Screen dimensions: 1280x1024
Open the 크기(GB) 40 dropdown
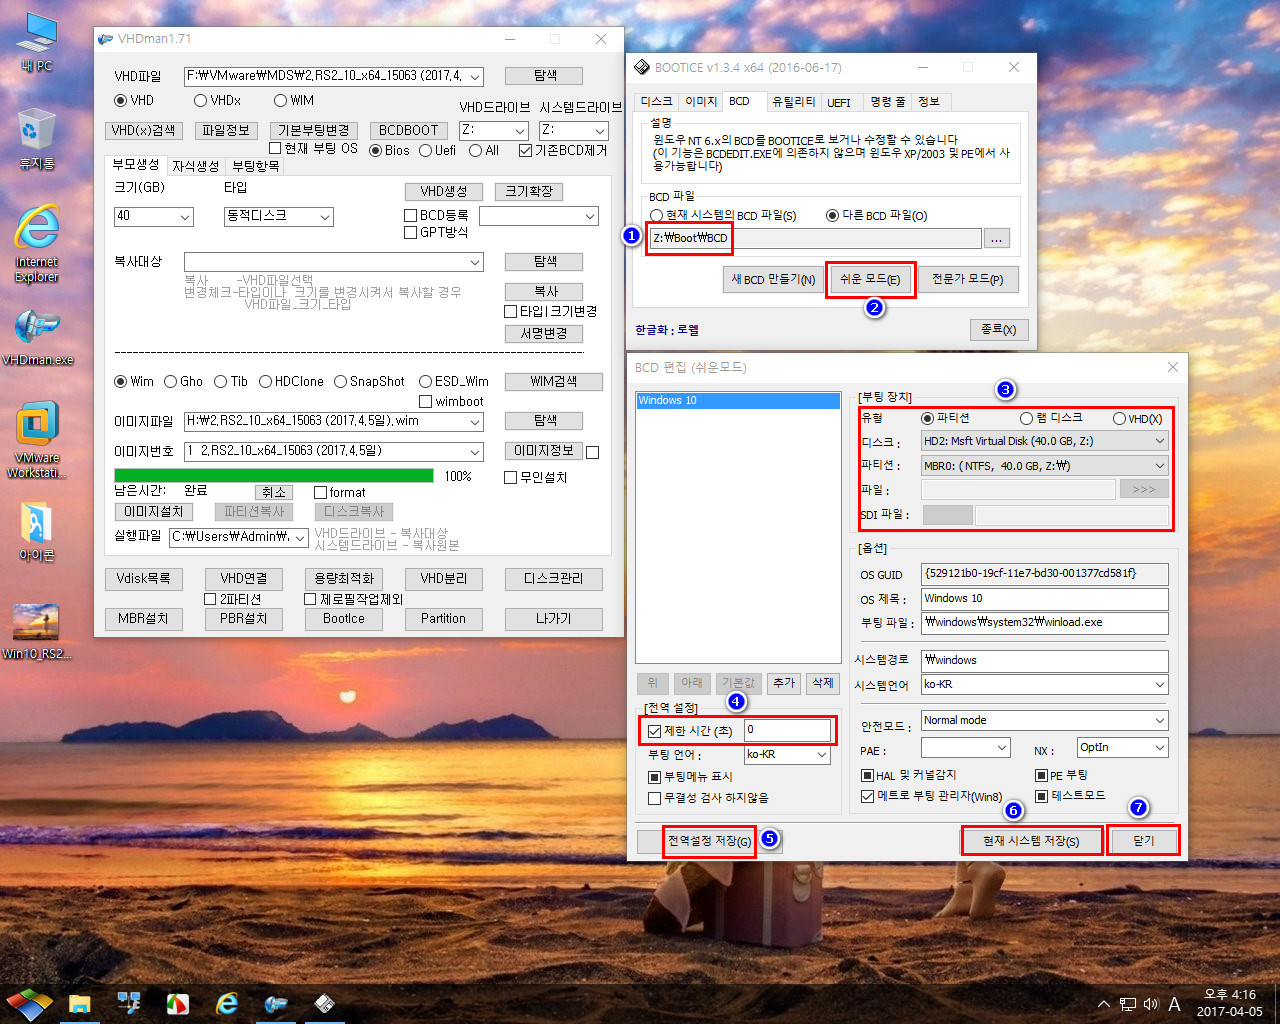185,216
